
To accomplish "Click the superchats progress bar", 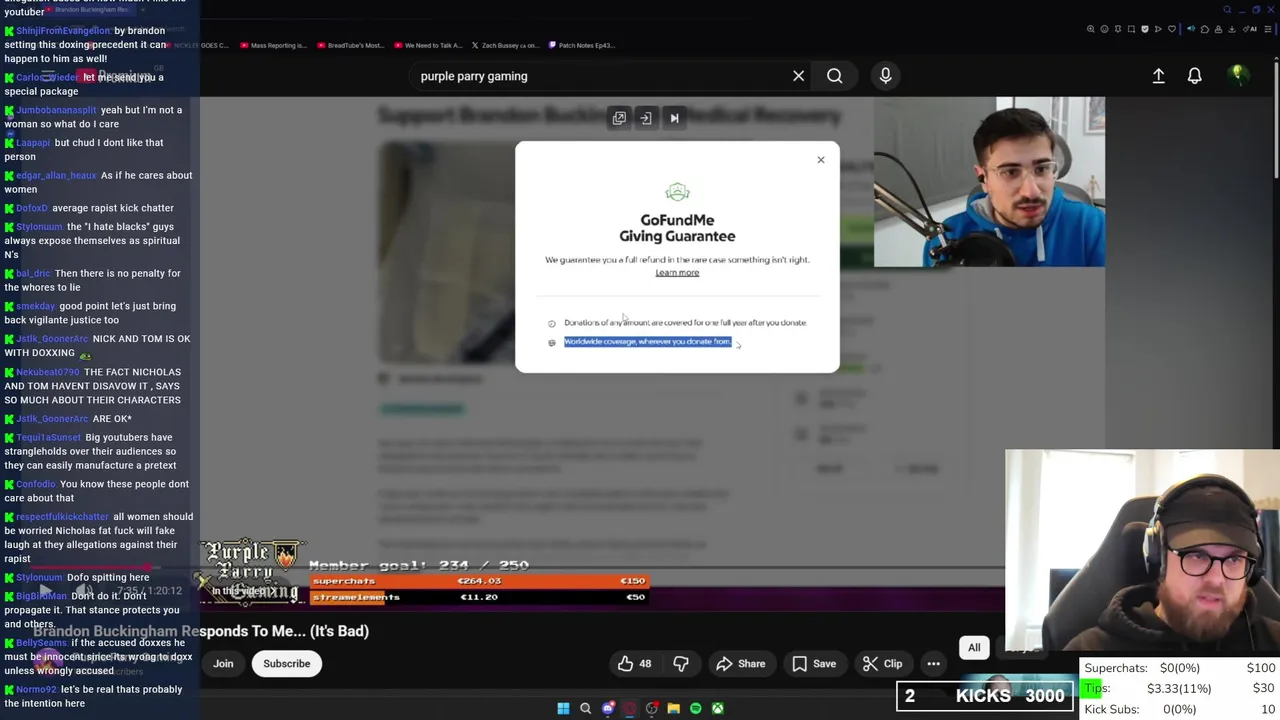I will [480, 581].
